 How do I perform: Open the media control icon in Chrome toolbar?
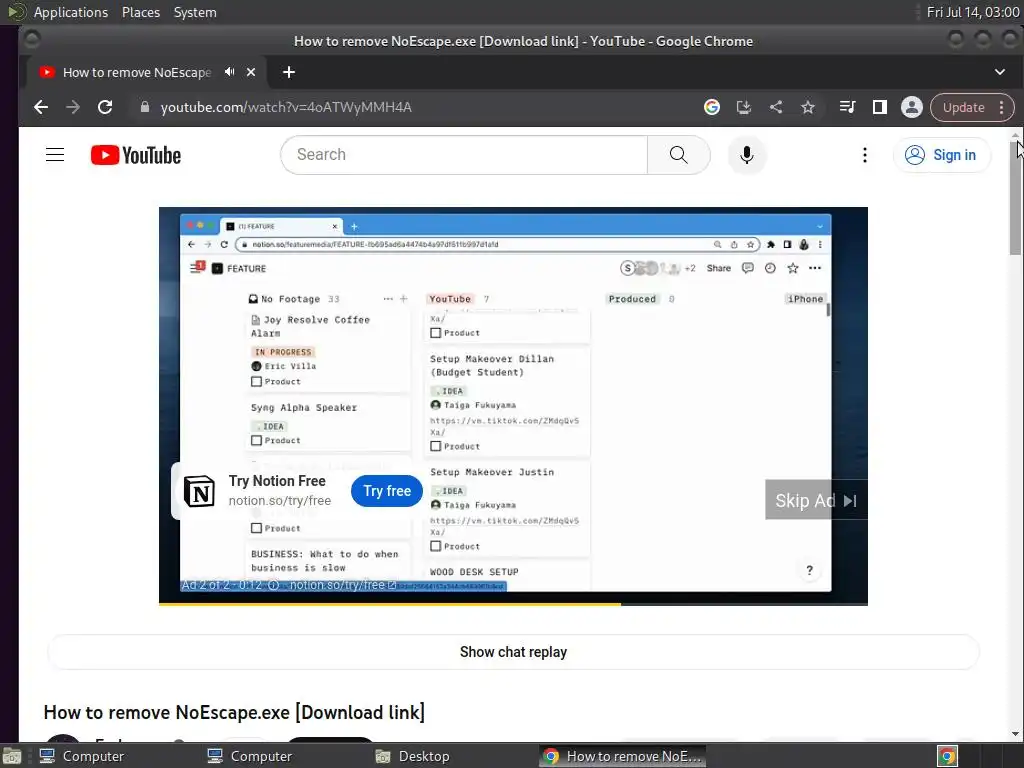(x=847, y=107)
